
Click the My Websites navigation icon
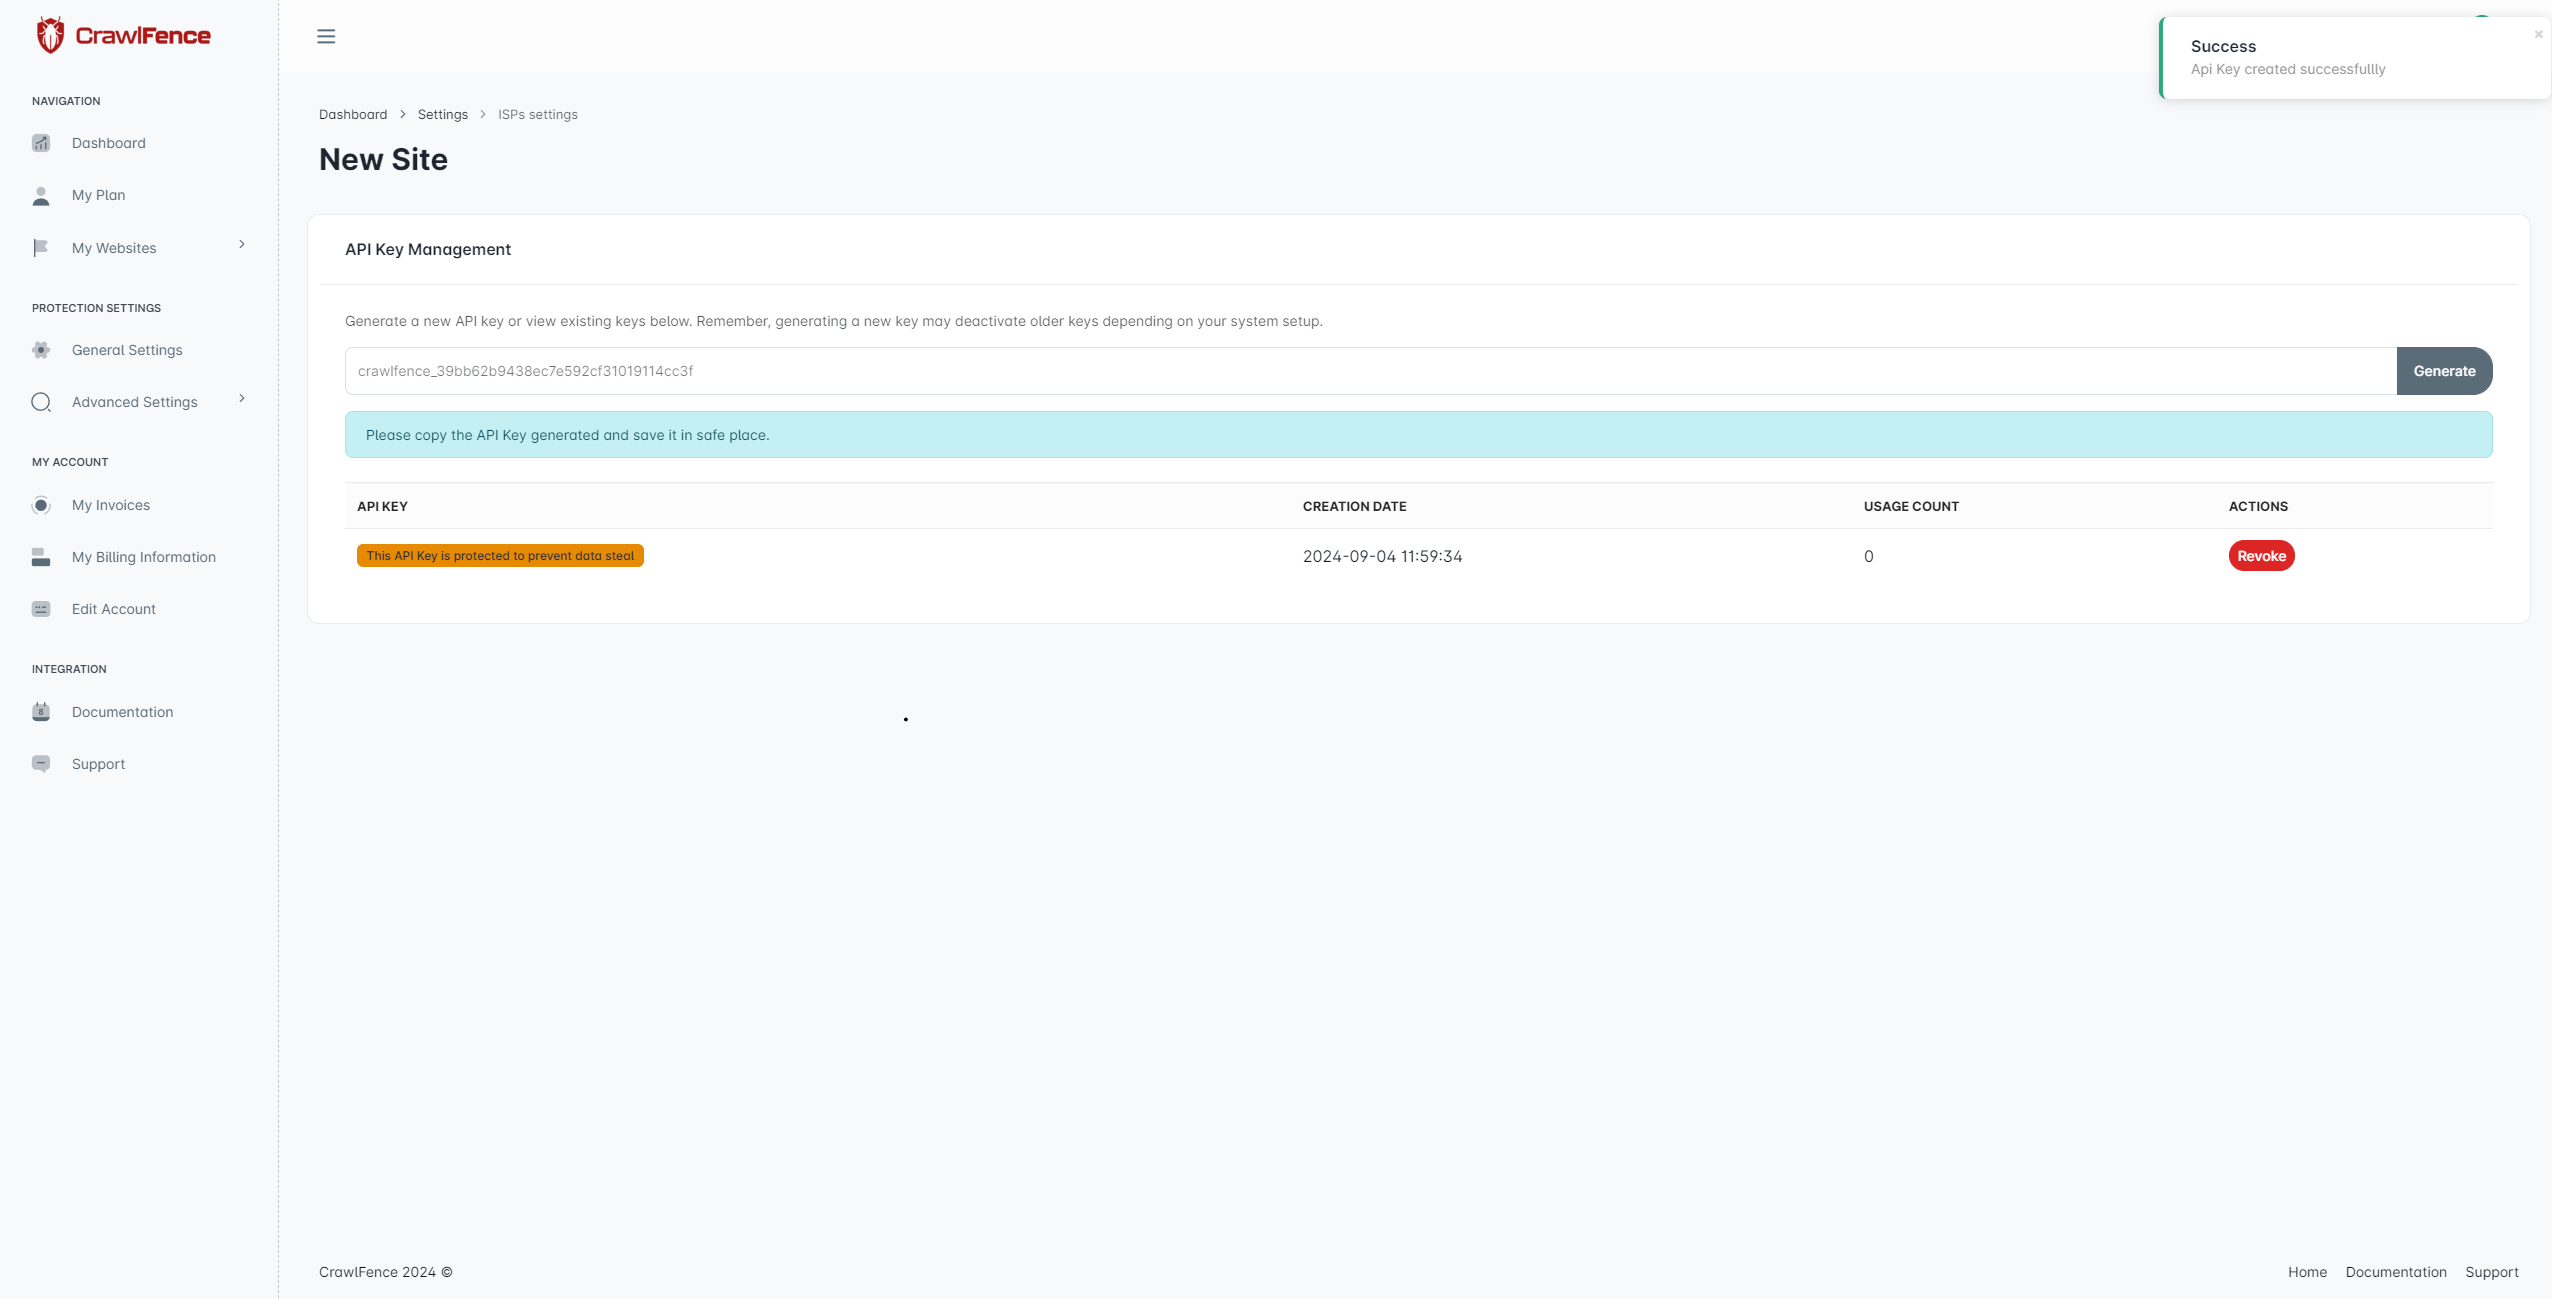(41, 249)
